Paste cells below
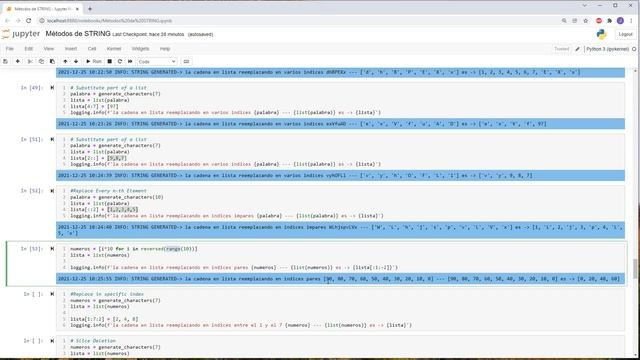Screen dimensions: 640x360 tap(52, 61)
